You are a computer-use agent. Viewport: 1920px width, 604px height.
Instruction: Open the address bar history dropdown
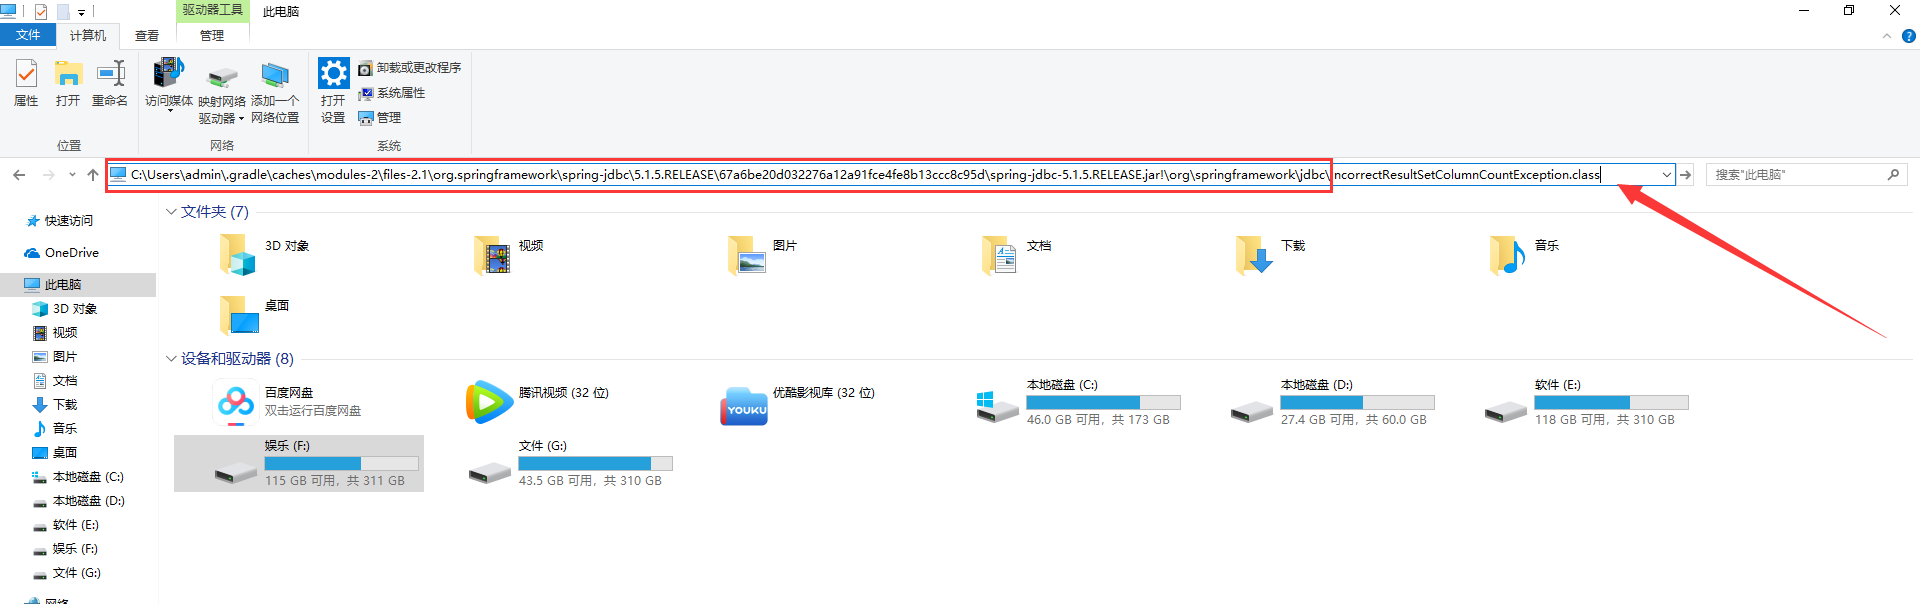pyautogui.click(x=1666, y=175)
